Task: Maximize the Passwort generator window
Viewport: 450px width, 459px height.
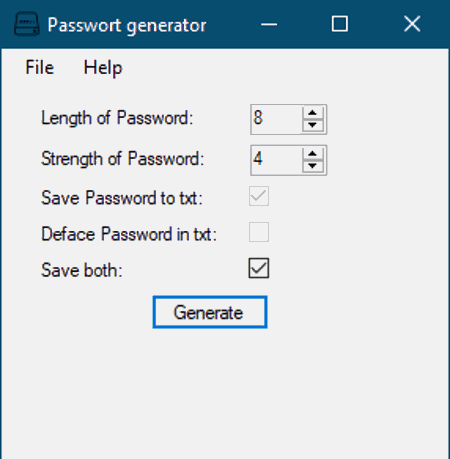Action: [x=340, y=24]
